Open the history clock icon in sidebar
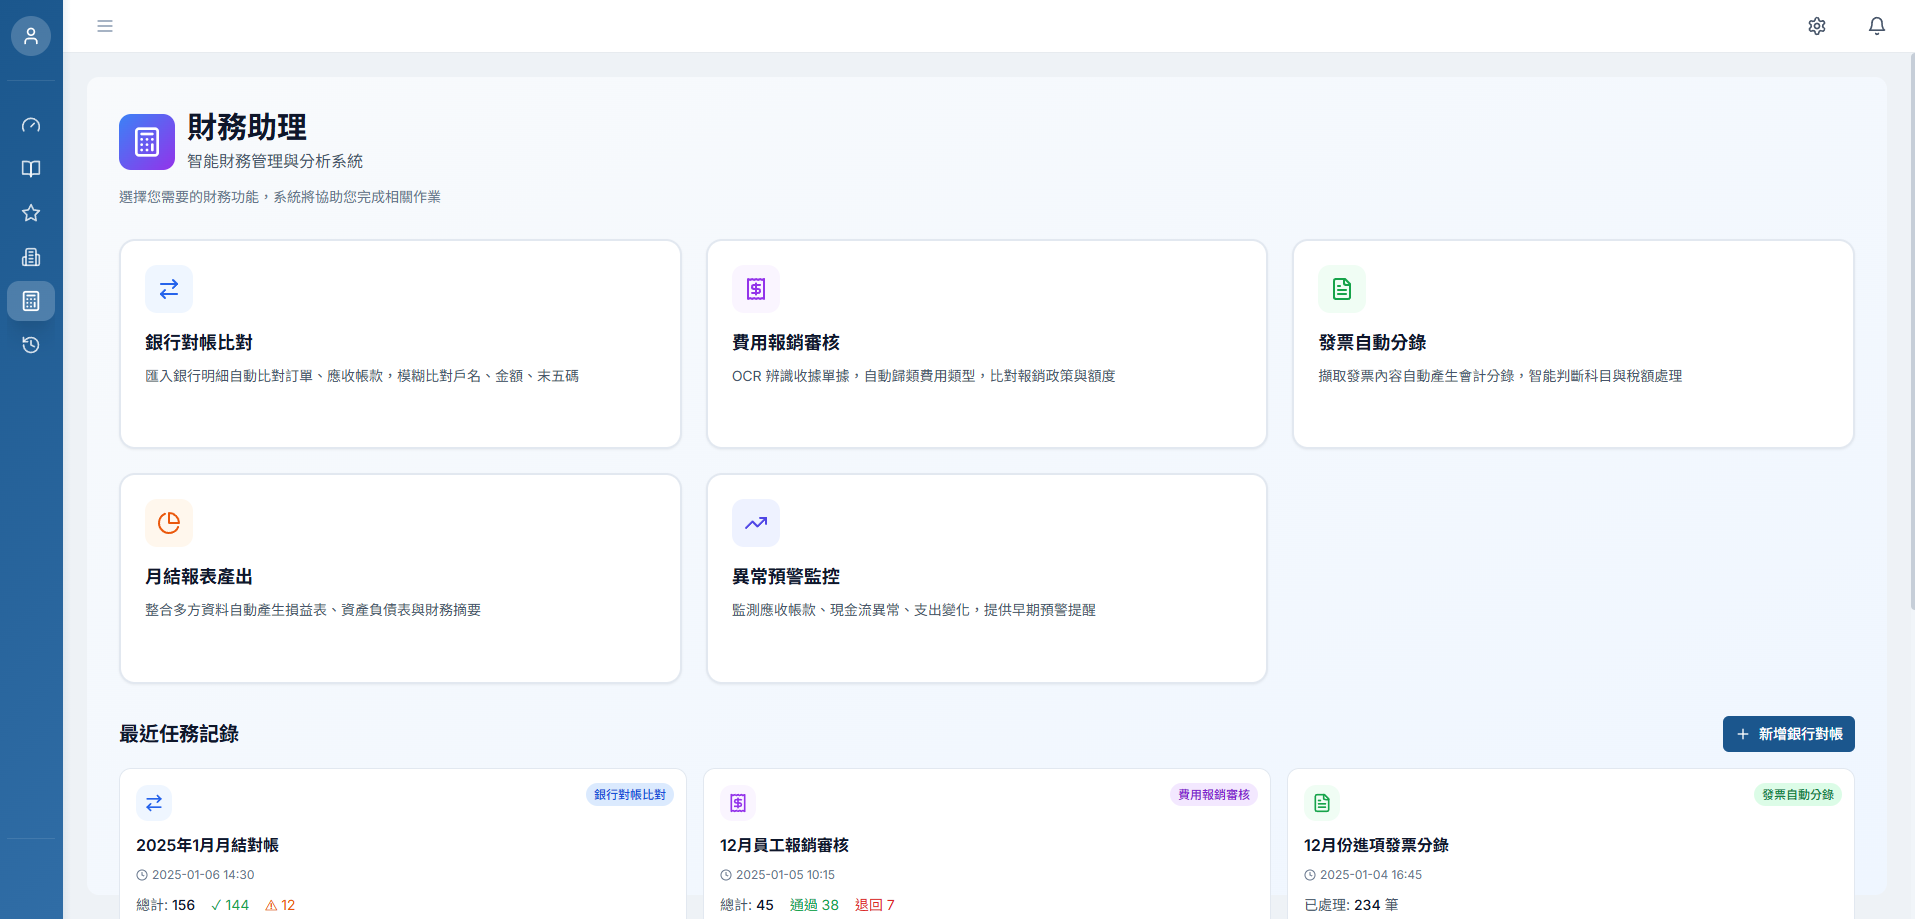 point(31,345)
